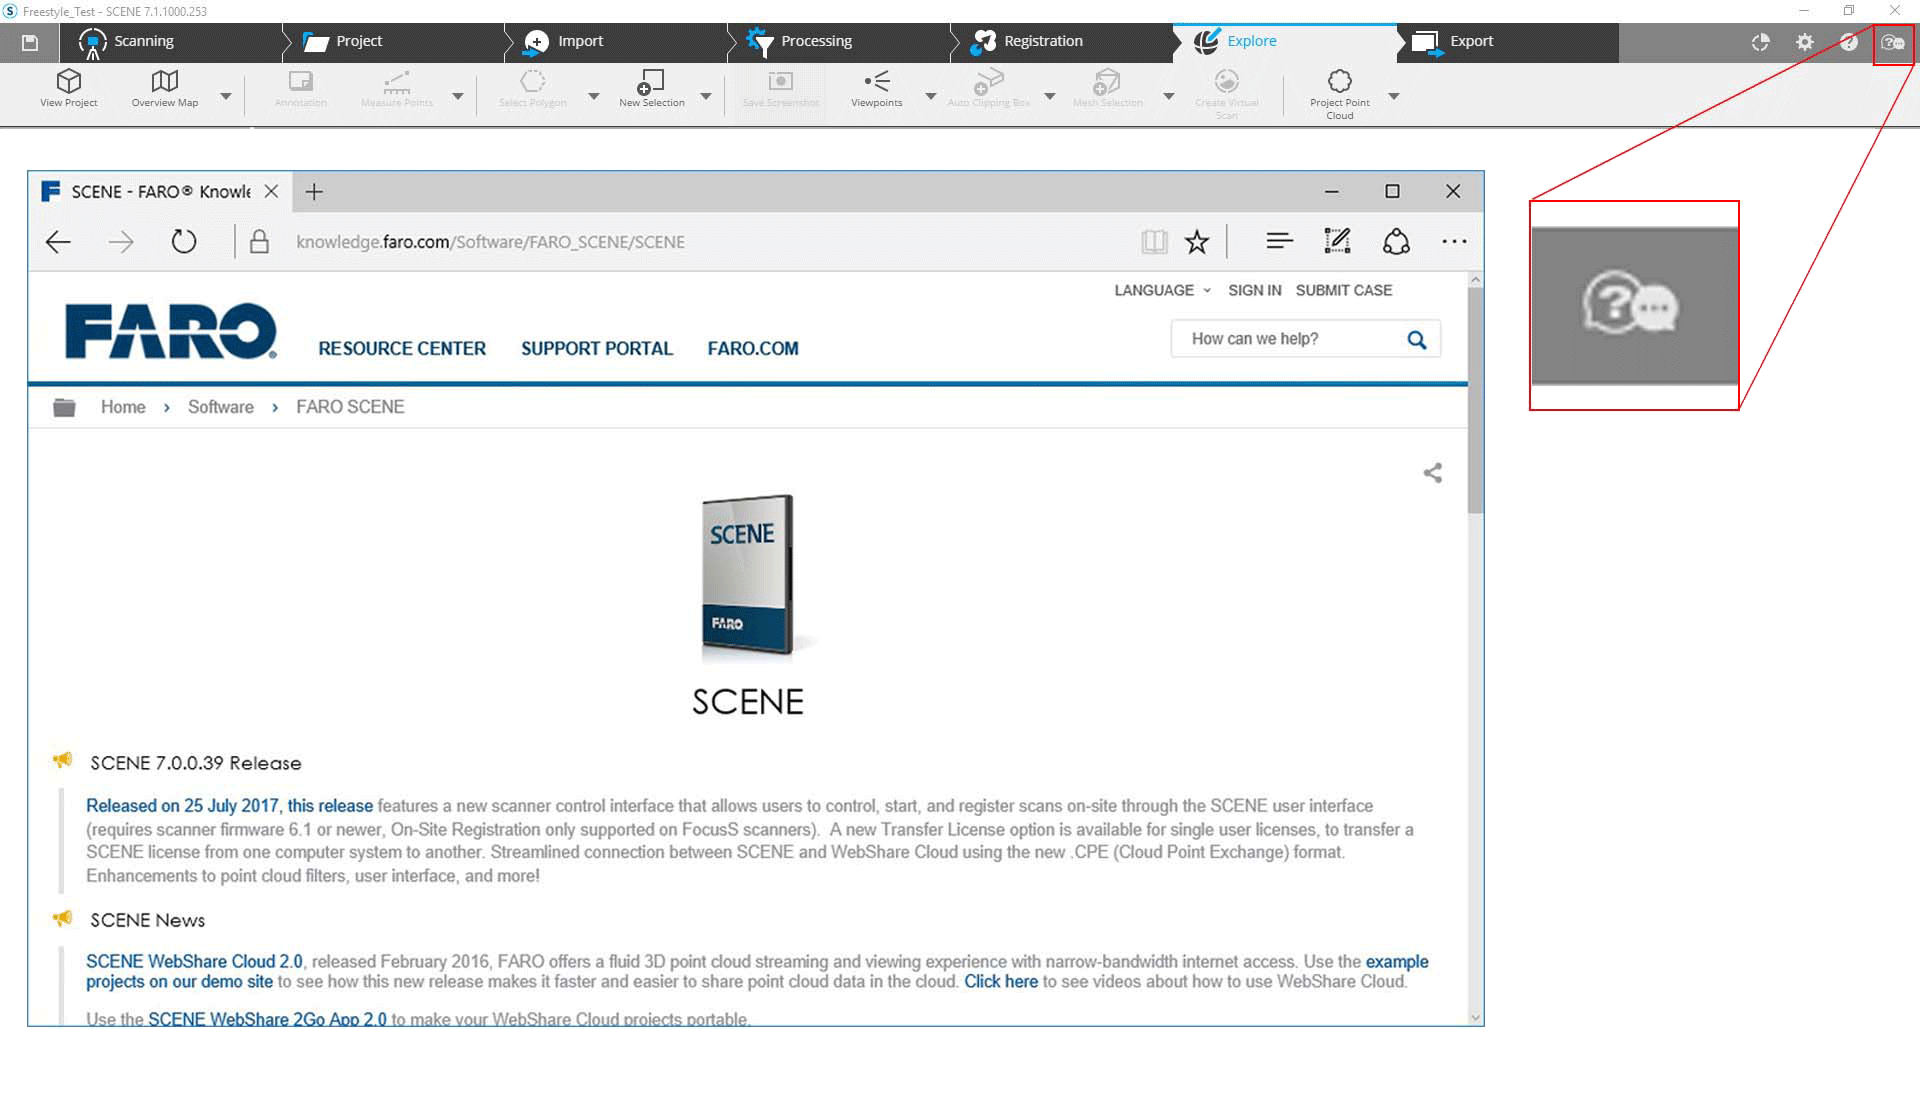Click the Software breadcrumb link
This screenshot has width=1920, height=1100.
pyautogui.click(x=220, y=407)
